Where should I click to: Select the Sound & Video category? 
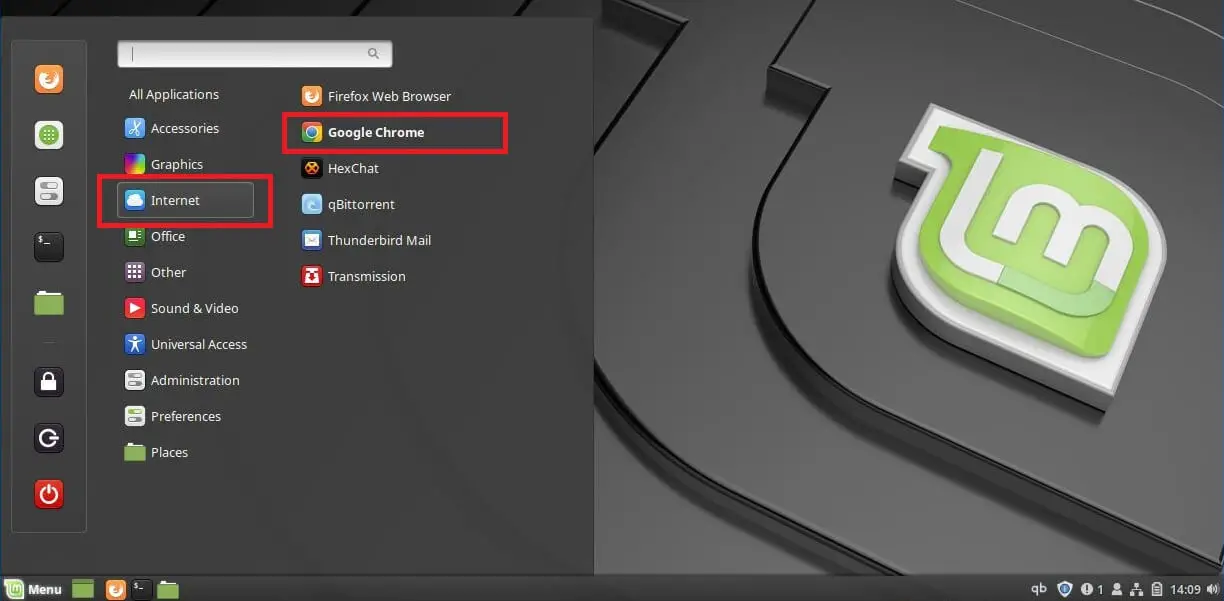point(193,309)
